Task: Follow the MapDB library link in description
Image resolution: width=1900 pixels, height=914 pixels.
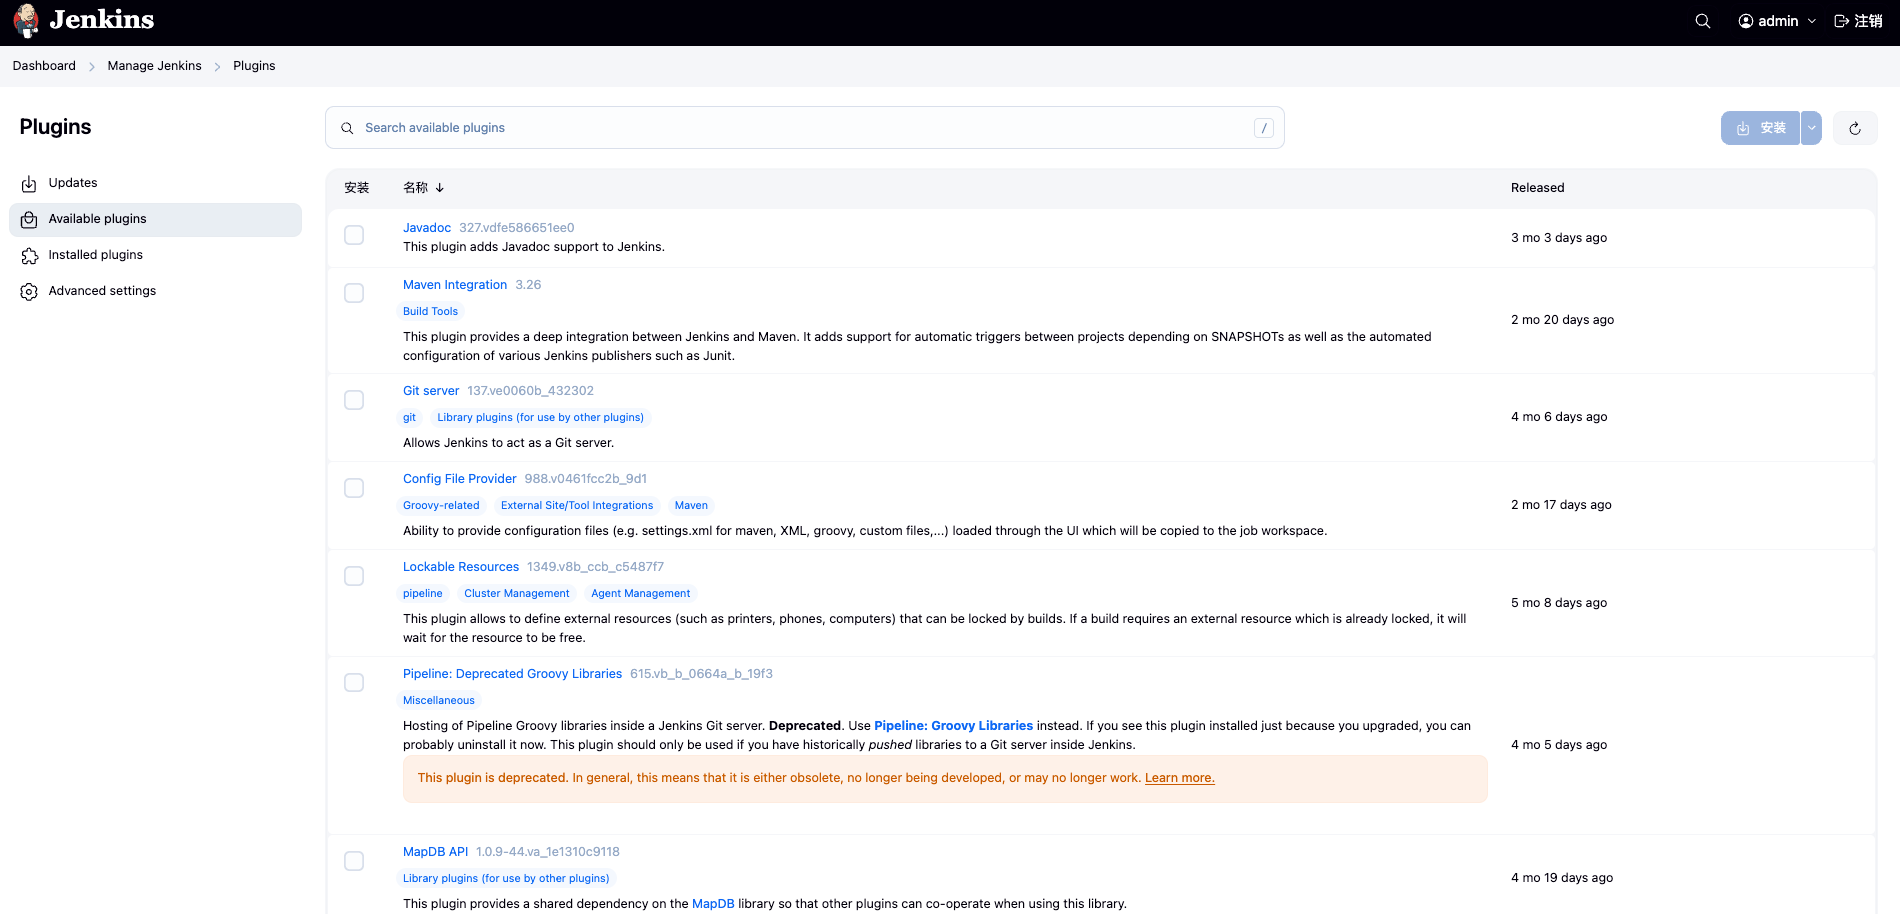Action: coord(713,904)
